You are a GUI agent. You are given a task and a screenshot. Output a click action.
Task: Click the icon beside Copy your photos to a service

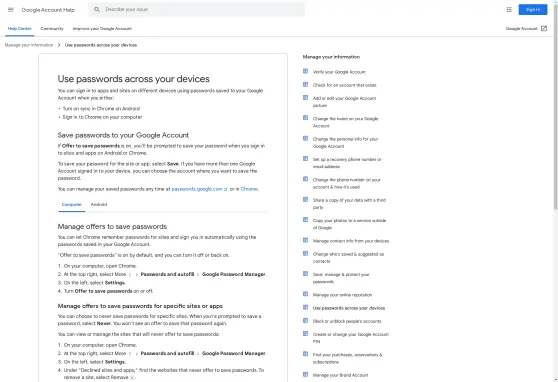click(x=305, y=220)
